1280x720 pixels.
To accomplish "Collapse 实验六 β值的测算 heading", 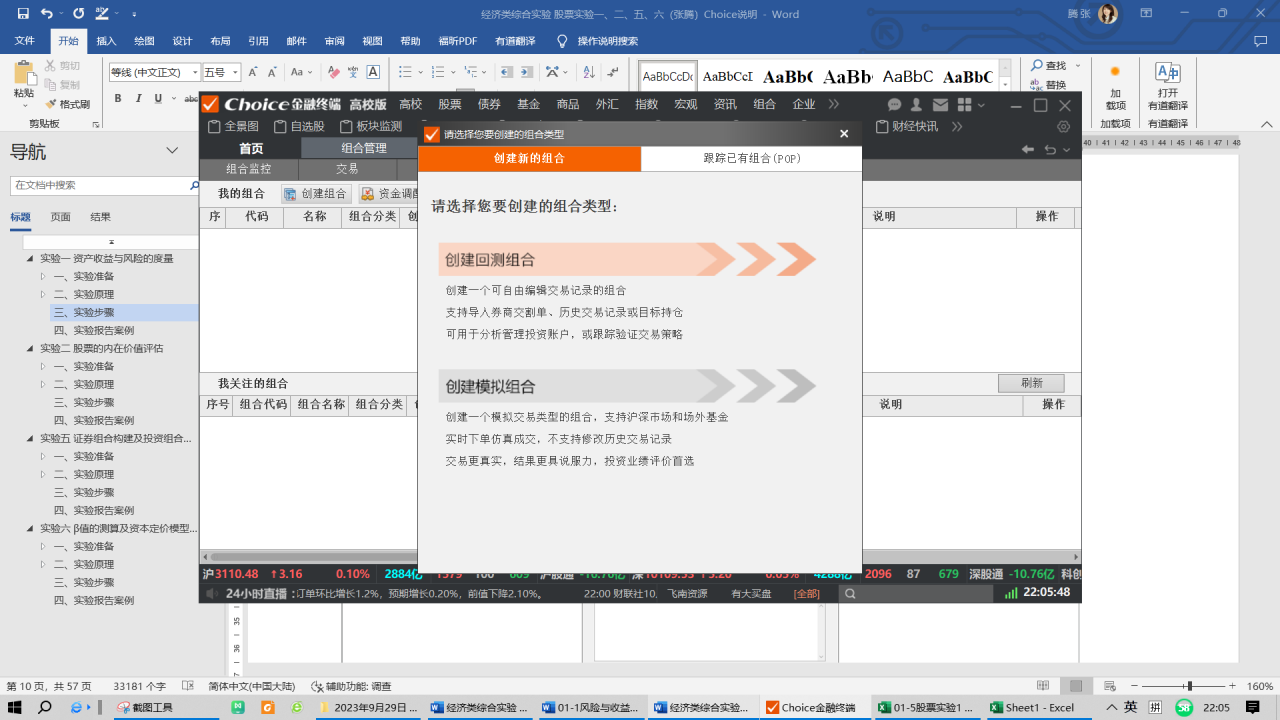I will point(30,528).
